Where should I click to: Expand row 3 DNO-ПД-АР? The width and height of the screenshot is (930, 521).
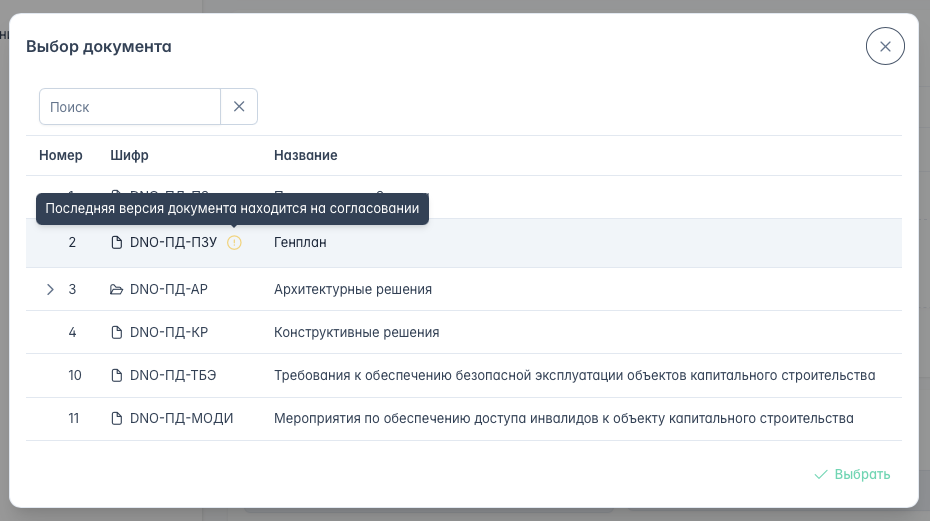point(50,290)
